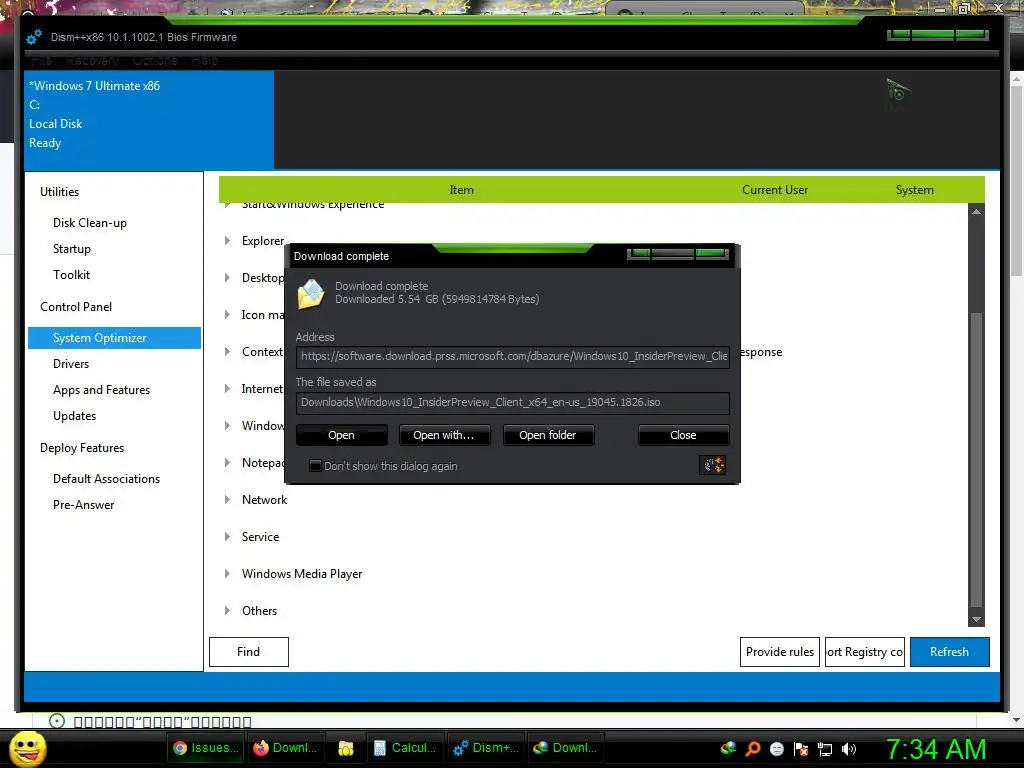Screen dimensions: 1024x768
Task: Expand the Context menu category
Action: (227, 351)
